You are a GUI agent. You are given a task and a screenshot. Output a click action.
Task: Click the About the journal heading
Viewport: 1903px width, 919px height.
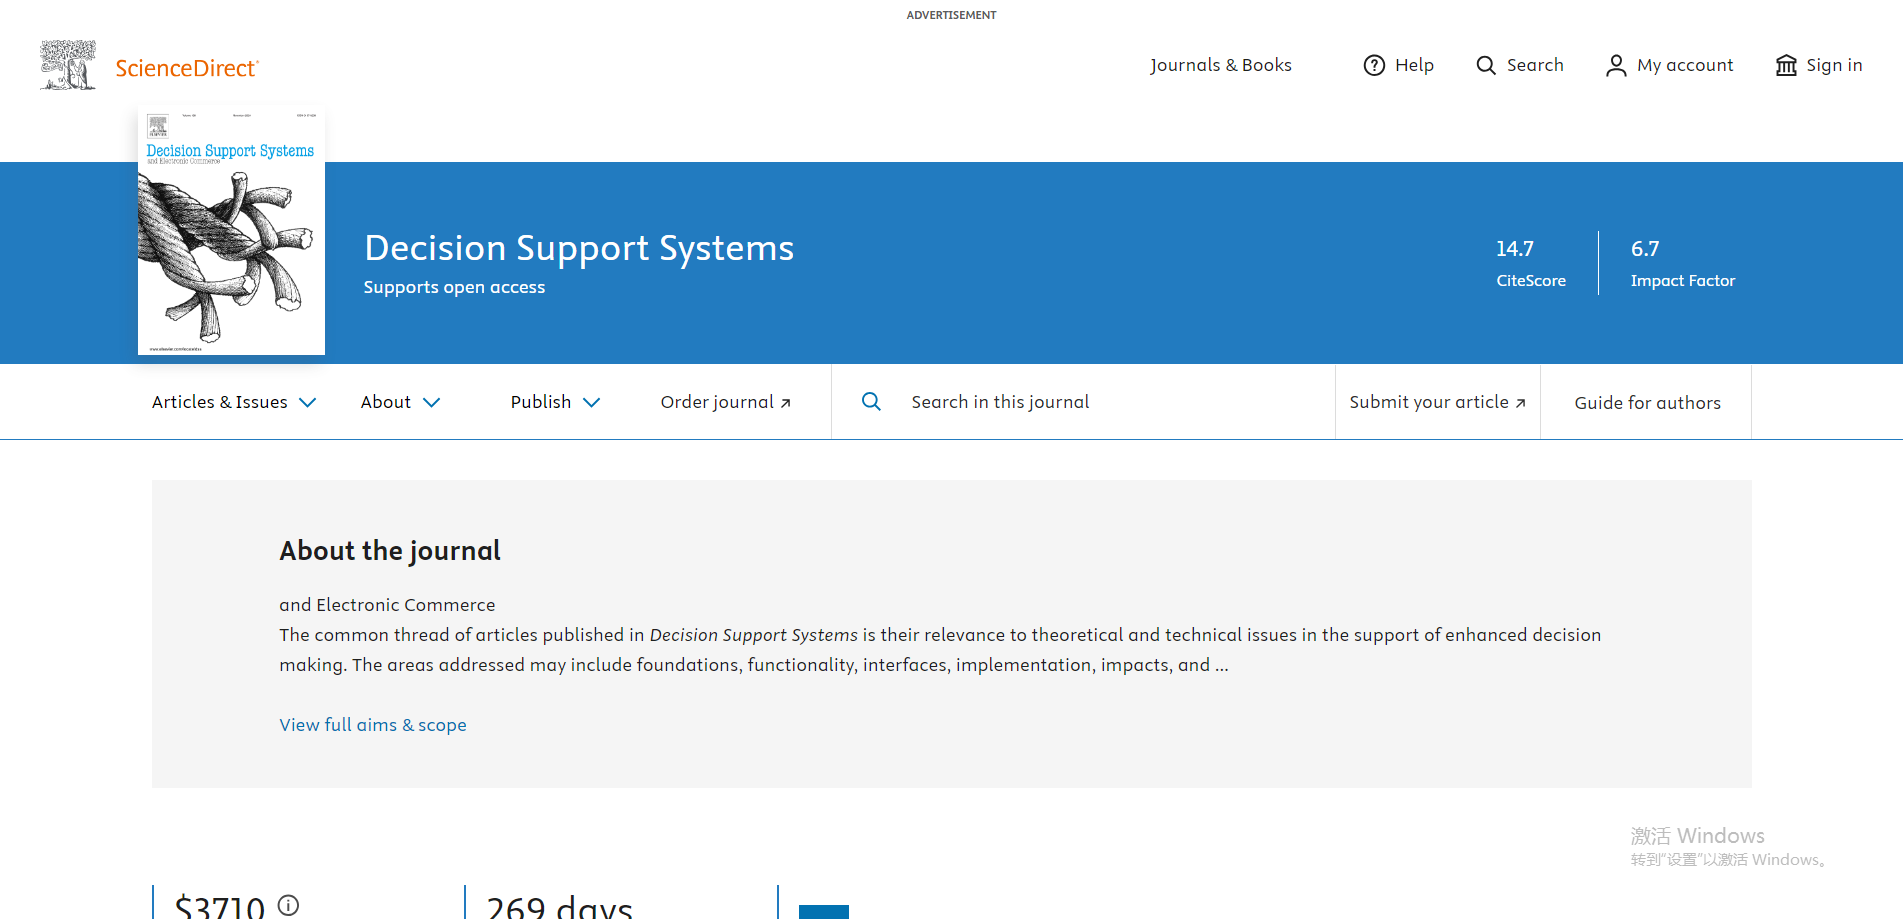(x=390, y=551)
